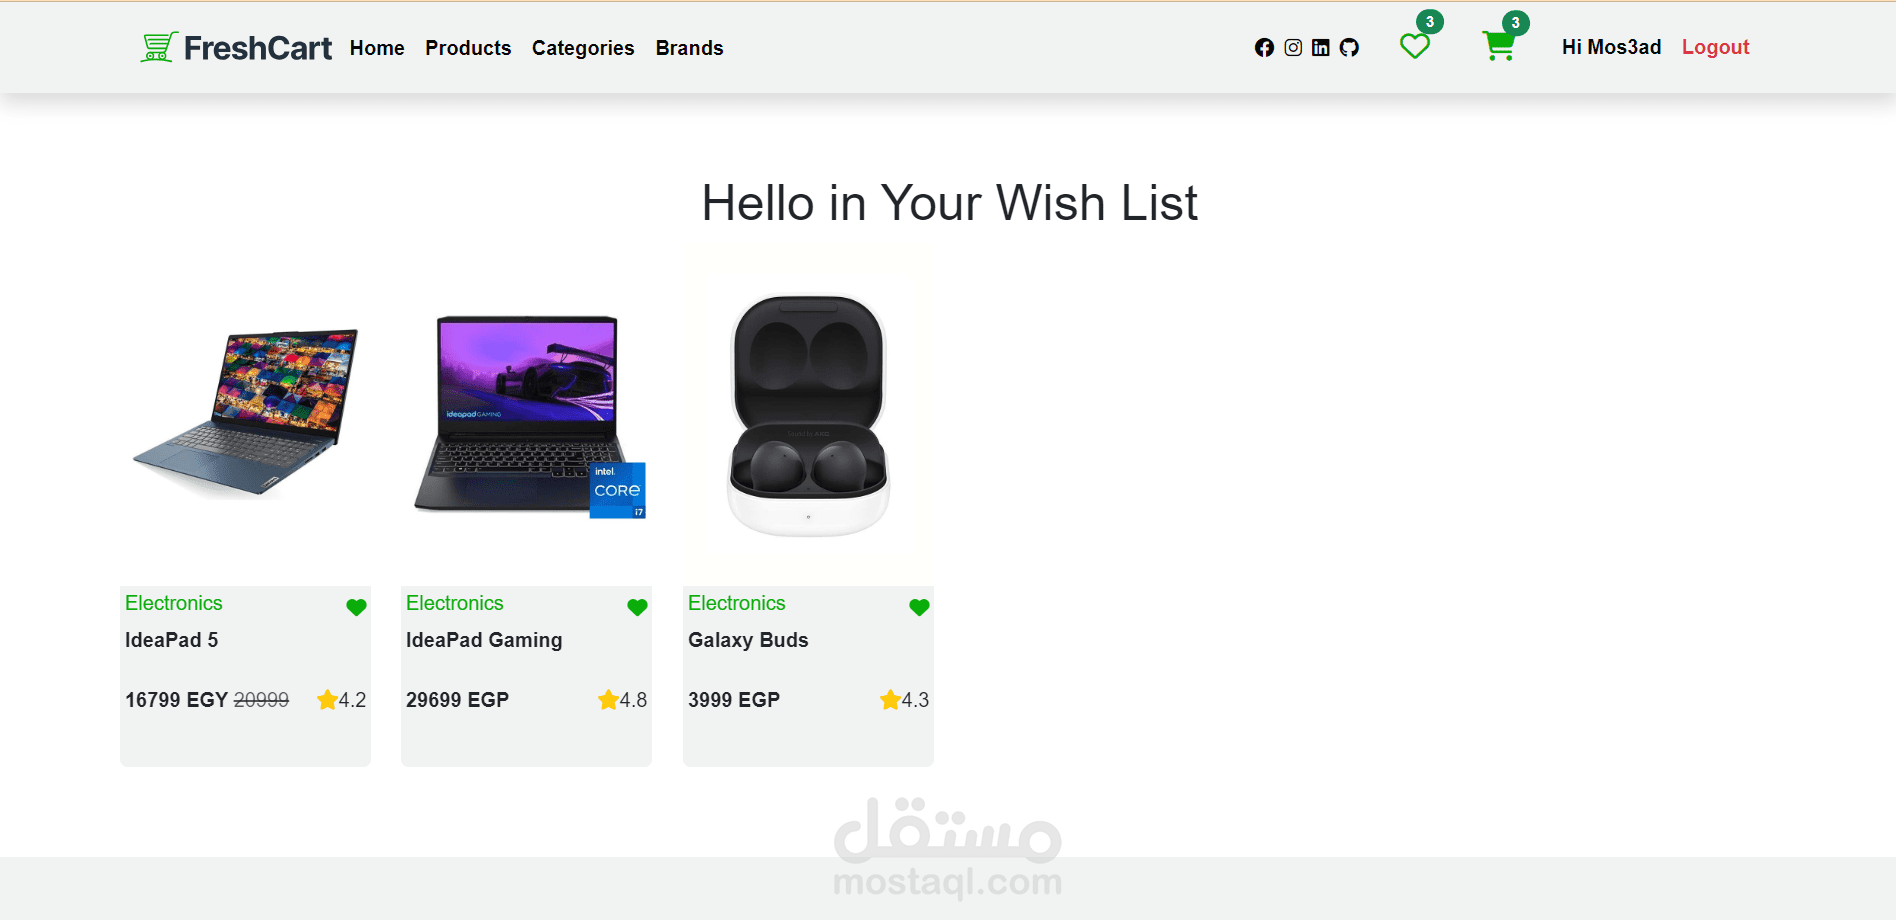This screenshot has width=1896, height=920.
Task: Remove IdeaPad 5 from wishlist via heart
Action: coord(356,607)
